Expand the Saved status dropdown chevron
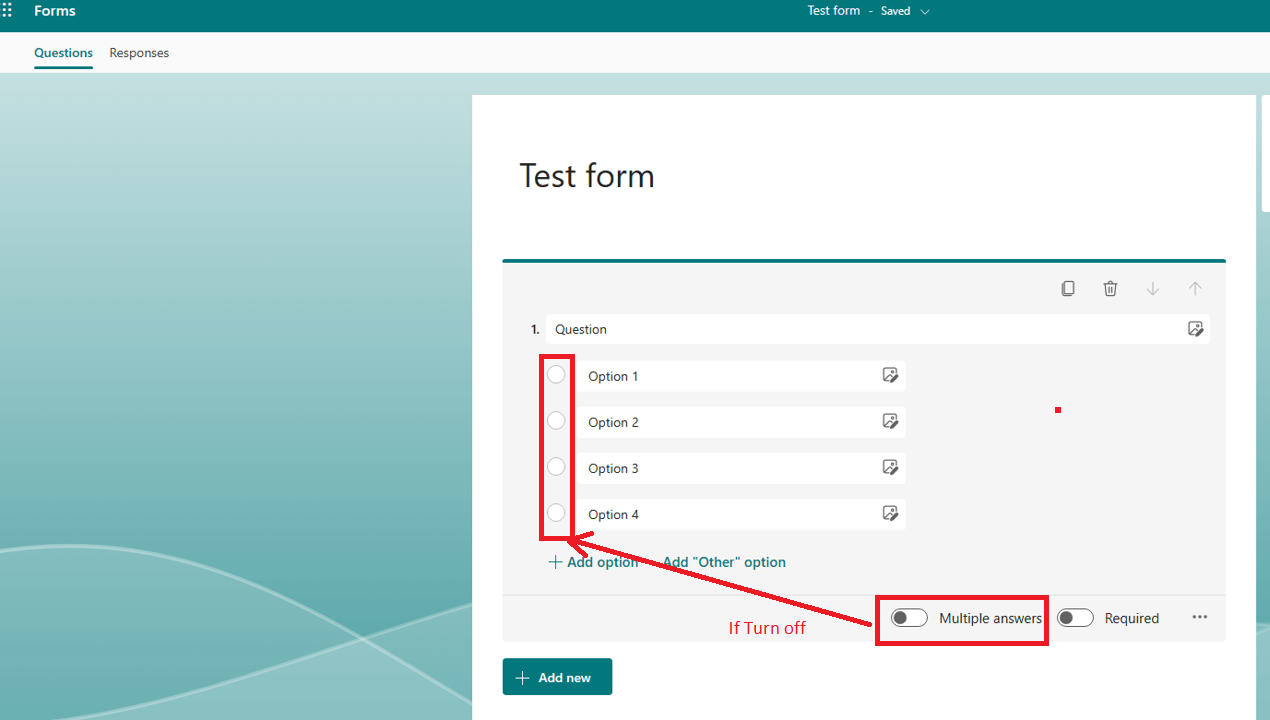The width and height of the screenshot is (1270, 720). click(x=925, y=11)
